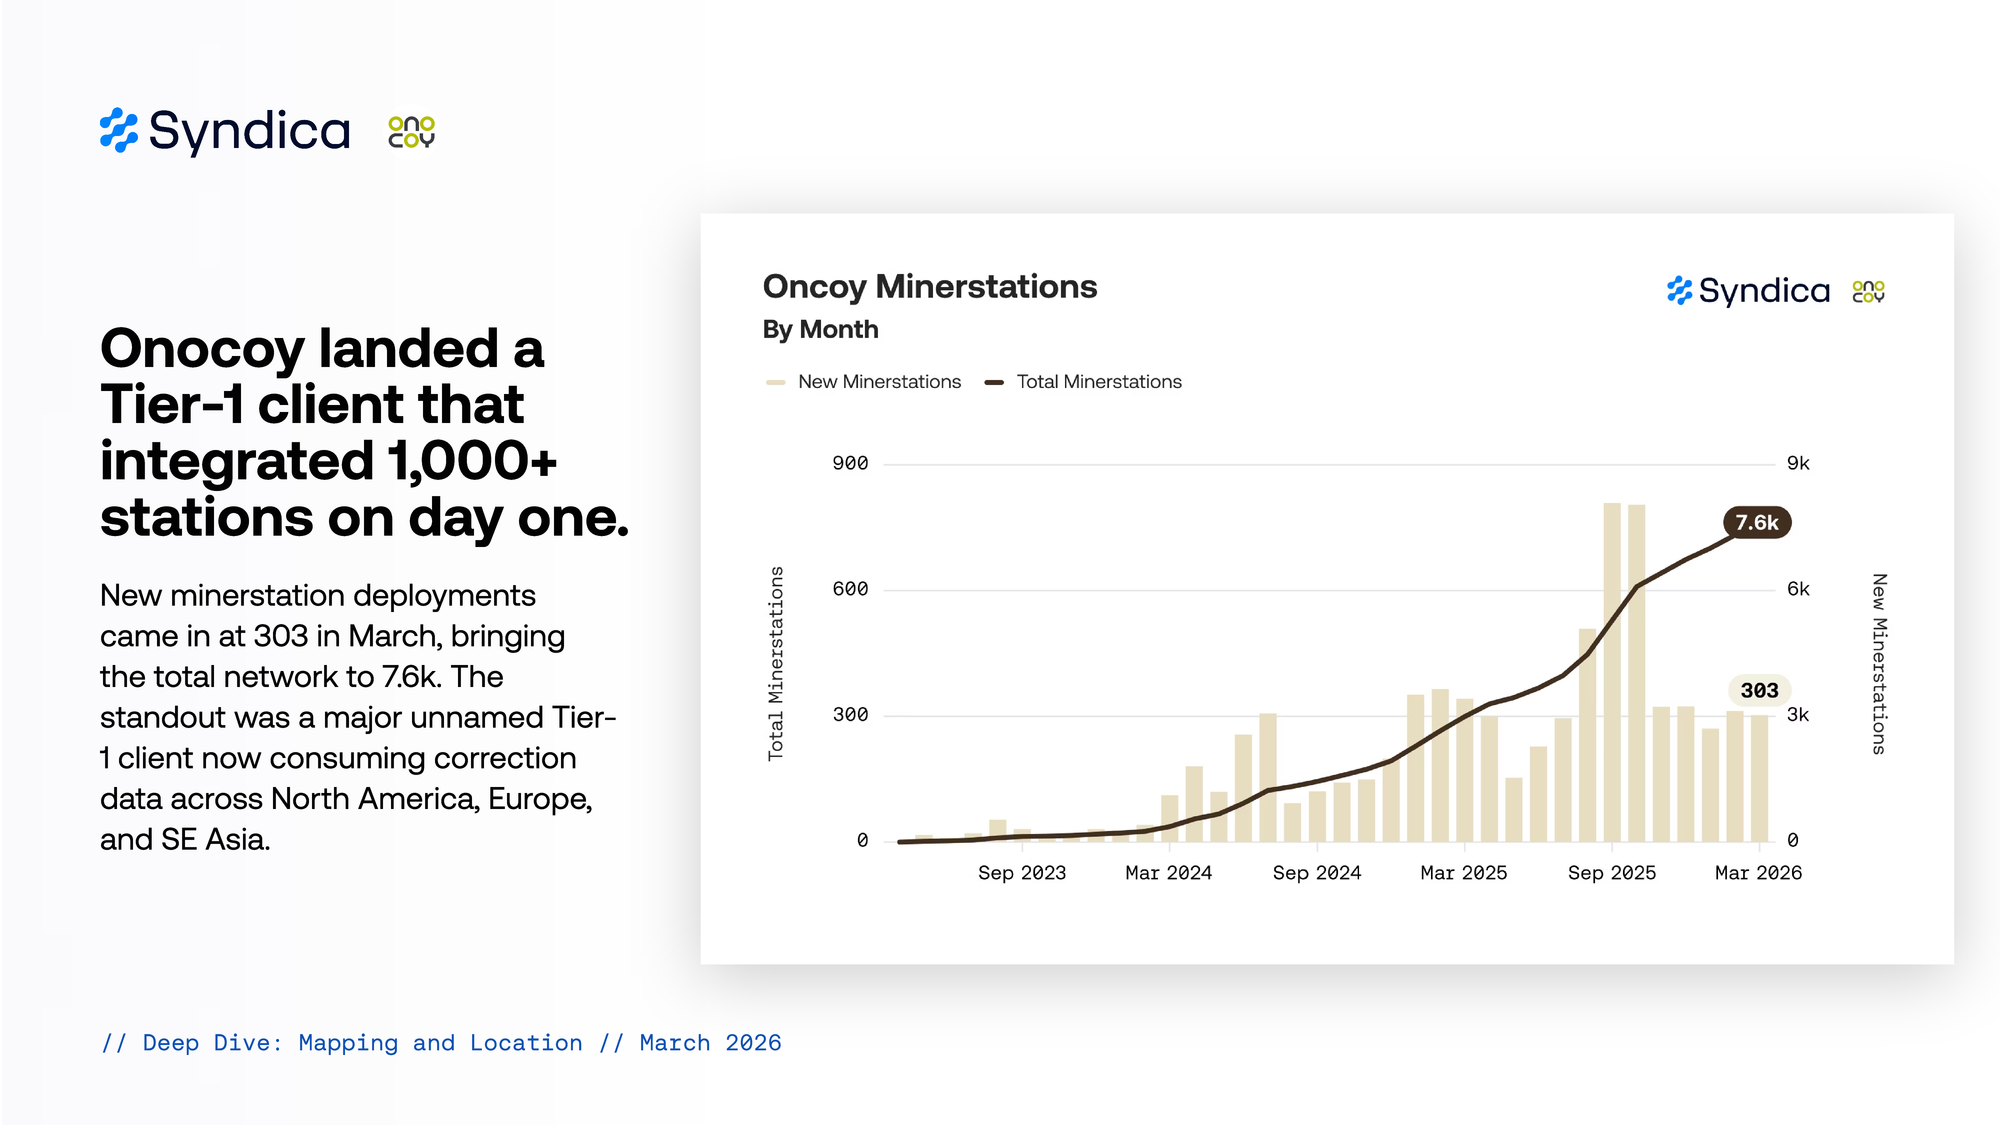Click the By Month chart subtitle

point(820,330)
